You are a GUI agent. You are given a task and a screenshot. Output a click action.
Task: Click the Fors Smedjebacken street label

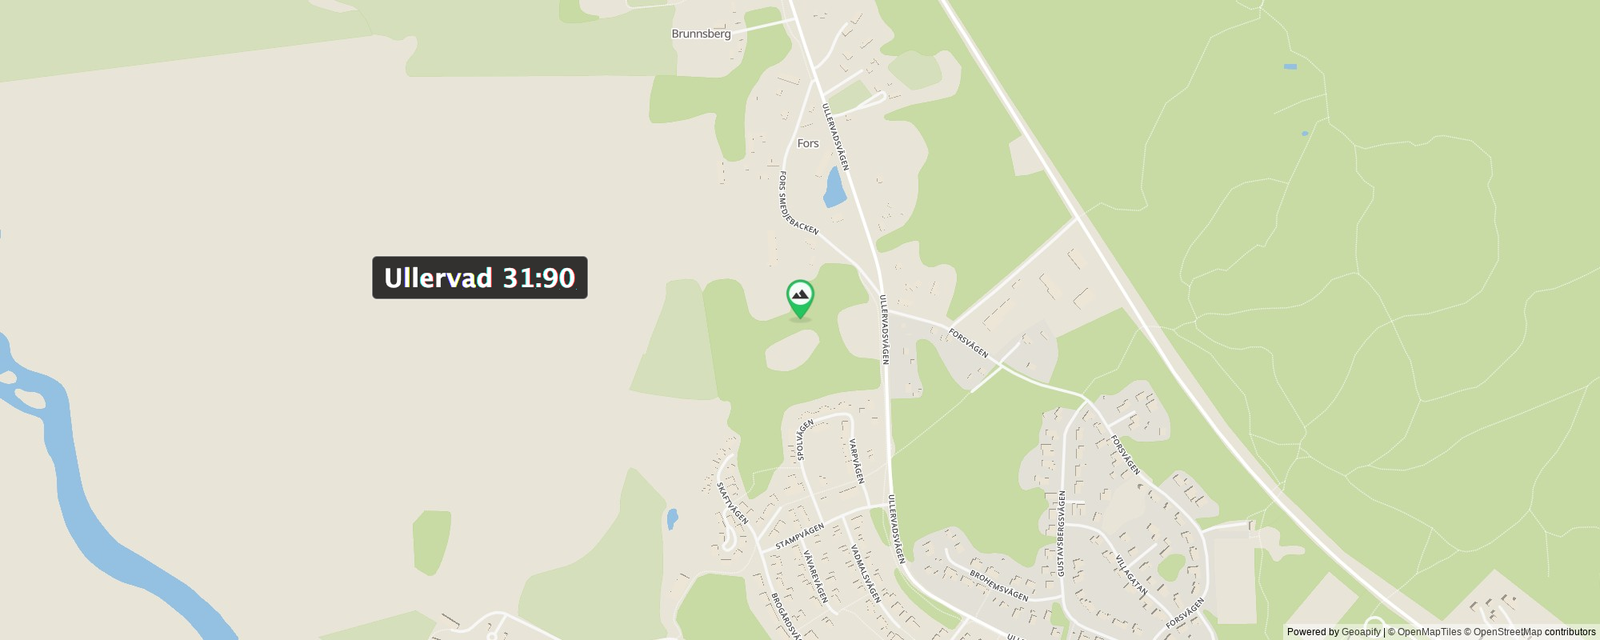[797, 204]
